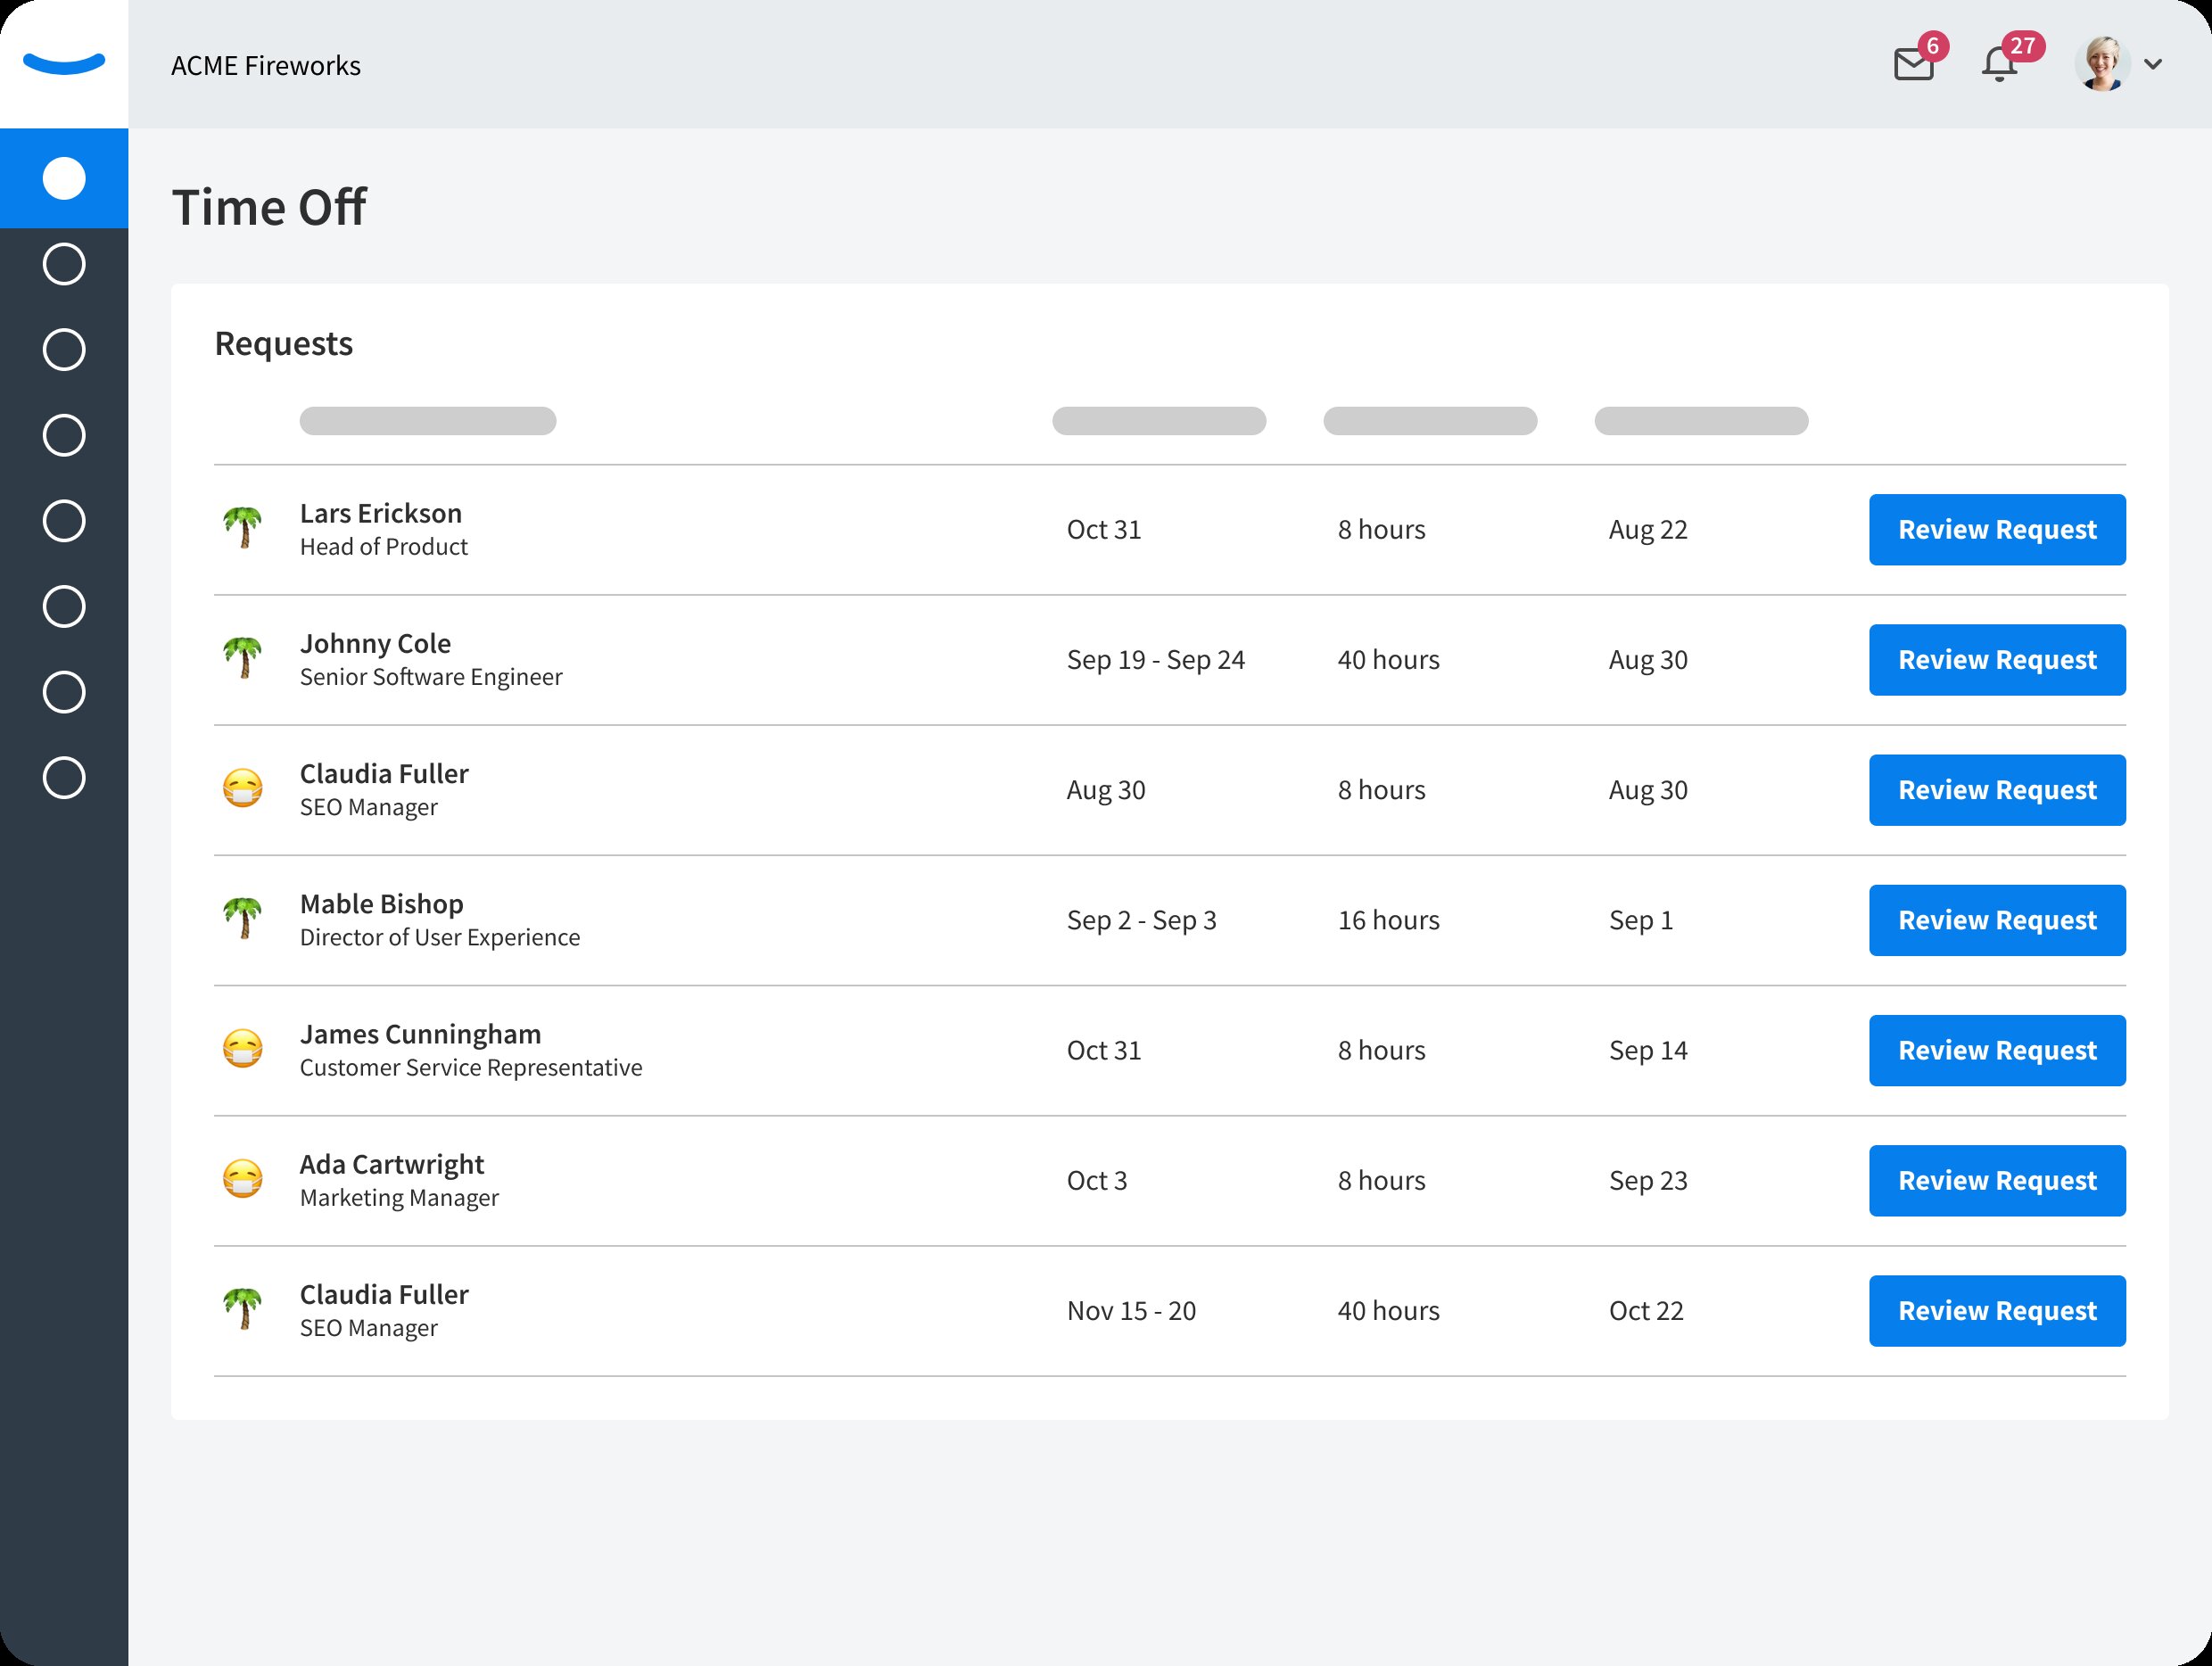The image size is (2212, 1666).
Task: Select the active filled sidebar circle
Action: pyautogui.click(x=64, y=178)
